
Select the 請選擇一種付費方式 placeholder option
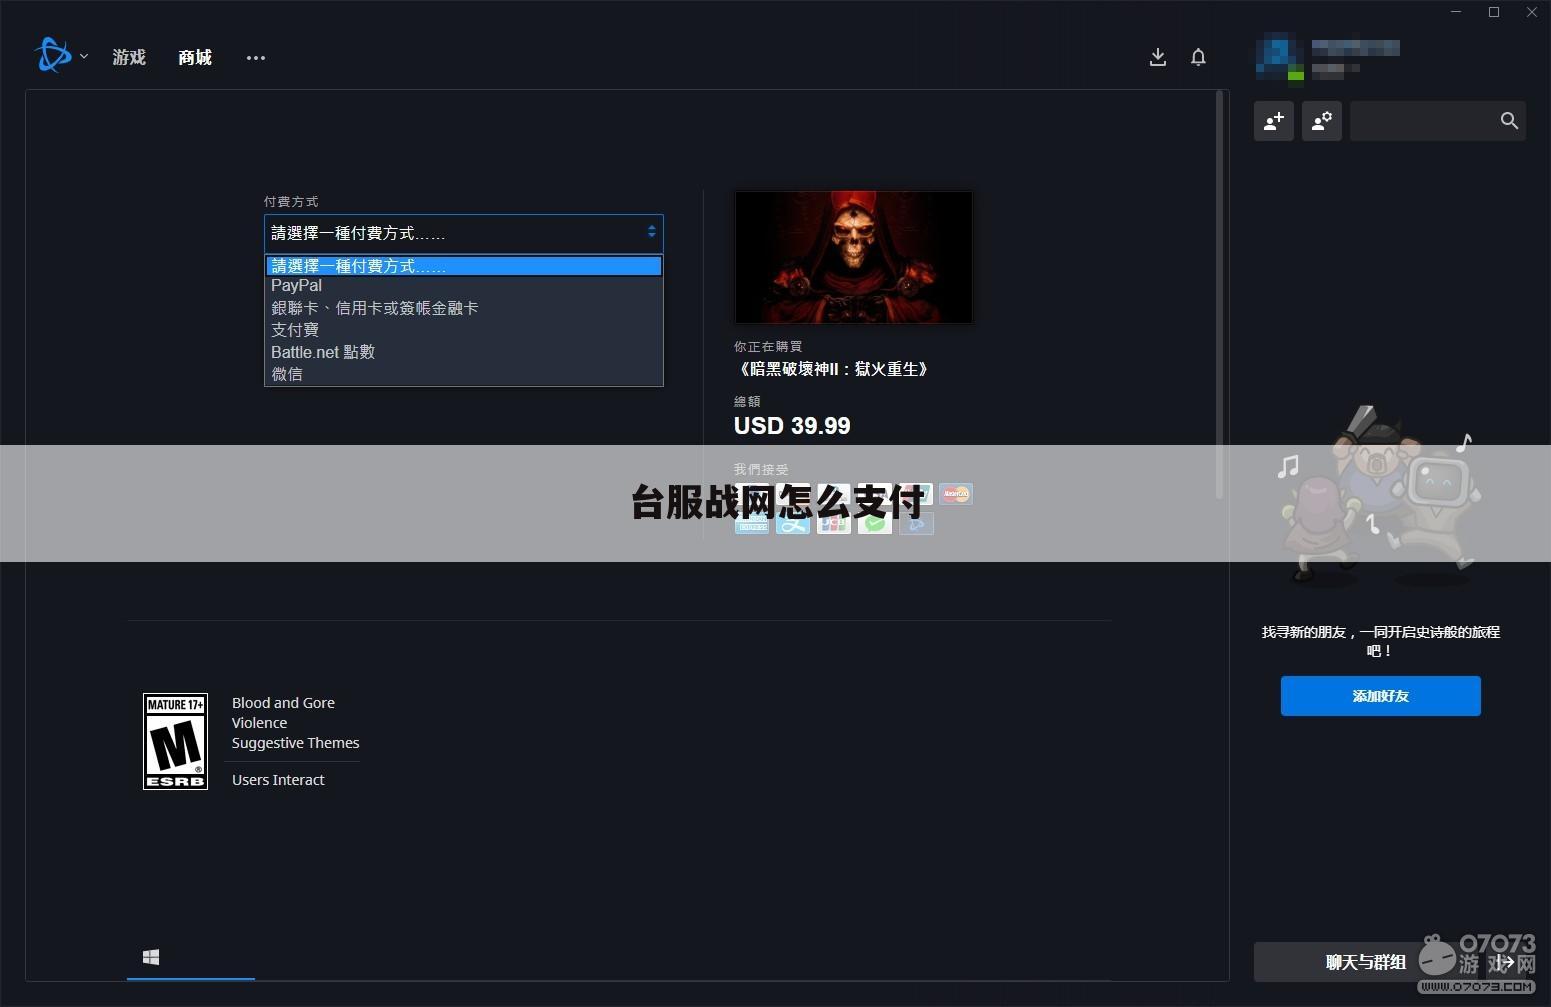click(x=464, y=266)
